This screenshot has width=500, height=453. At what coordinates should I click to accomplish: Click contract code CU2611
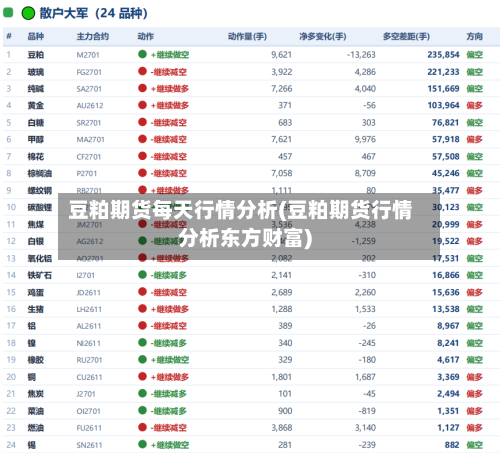89,377
